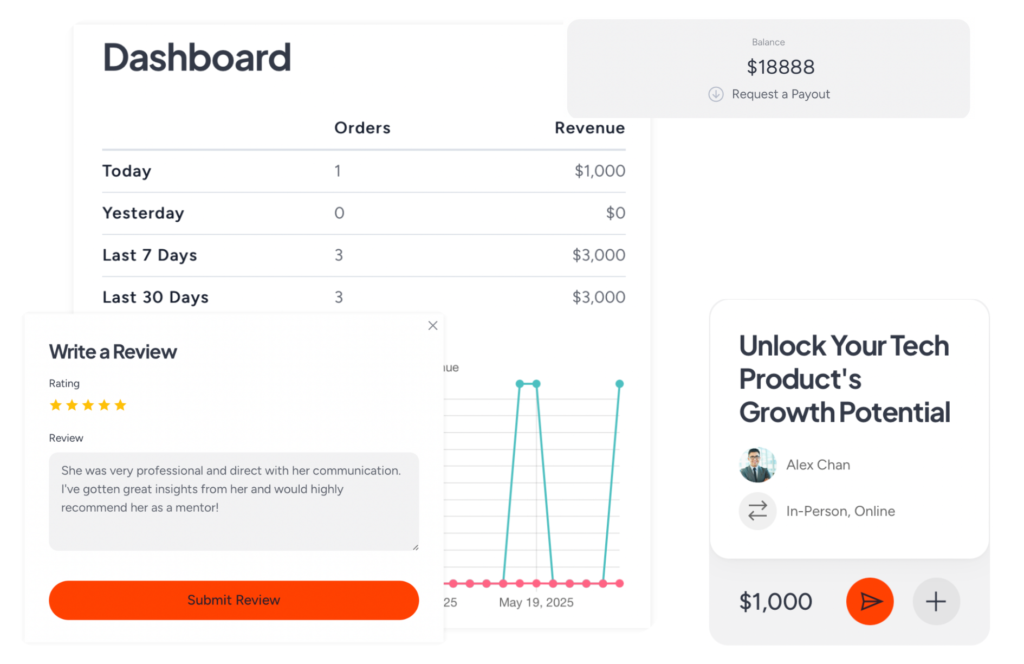
Task: Close the Write a Review dialog
Action: click(x=433, y=325)
